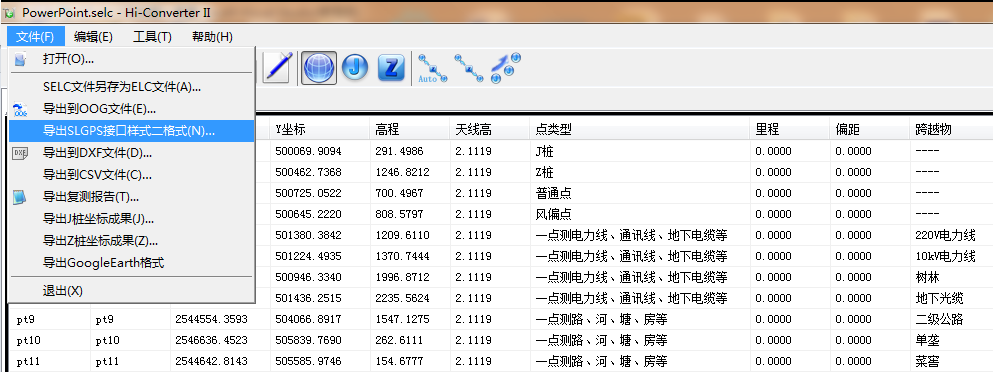This screenshot has width=993, height=372.
Task: Select the first-column pt9 cell
Action: pyautogui.click(x=49, y=319)
